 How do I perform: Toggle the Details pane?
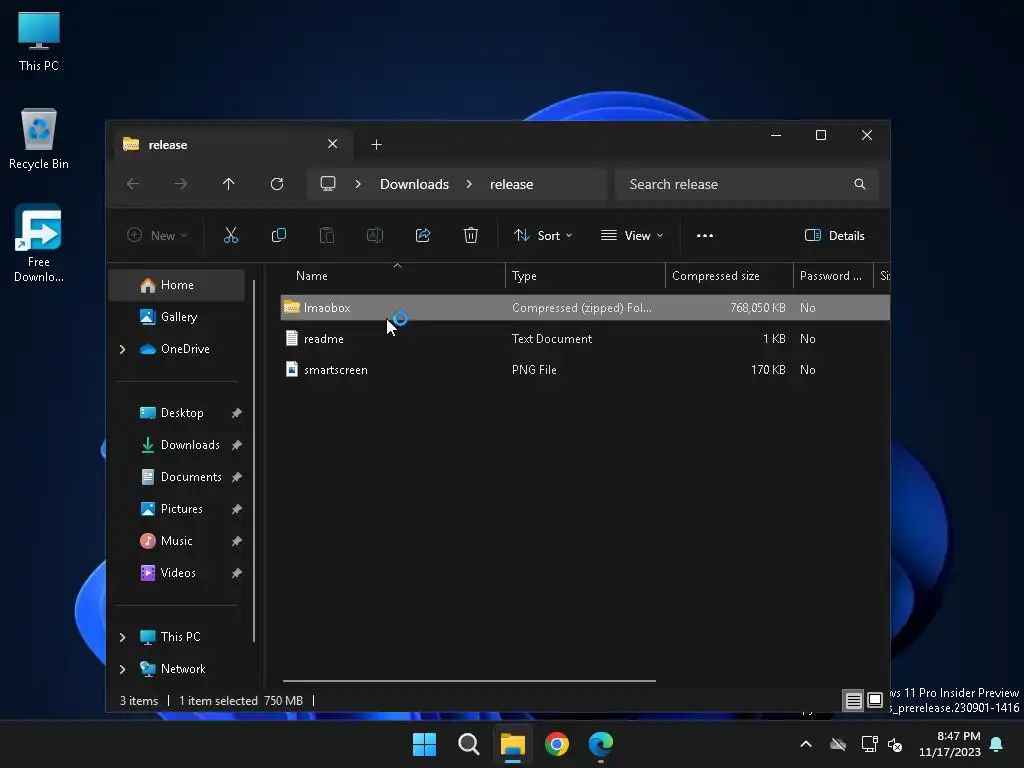pyautogui.click(x=835, y=236)
